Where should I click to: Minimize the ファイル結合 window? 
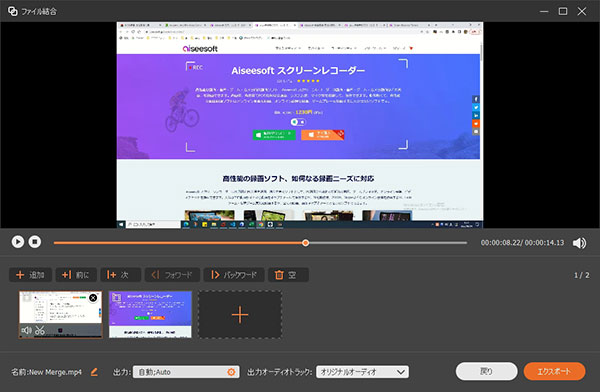(x=544, y=11)
